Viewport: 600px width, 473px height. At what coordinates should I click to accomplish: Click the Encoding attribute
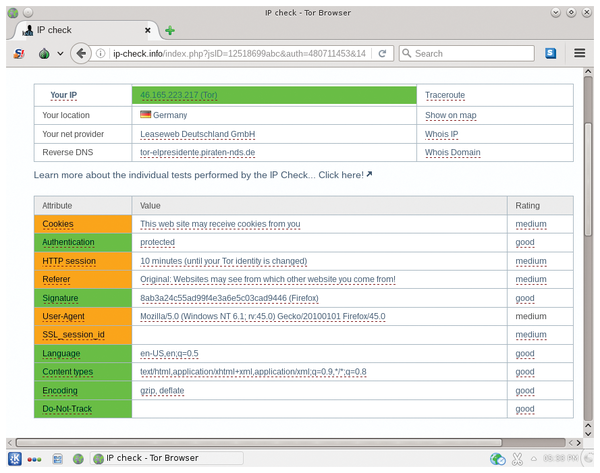60,391
